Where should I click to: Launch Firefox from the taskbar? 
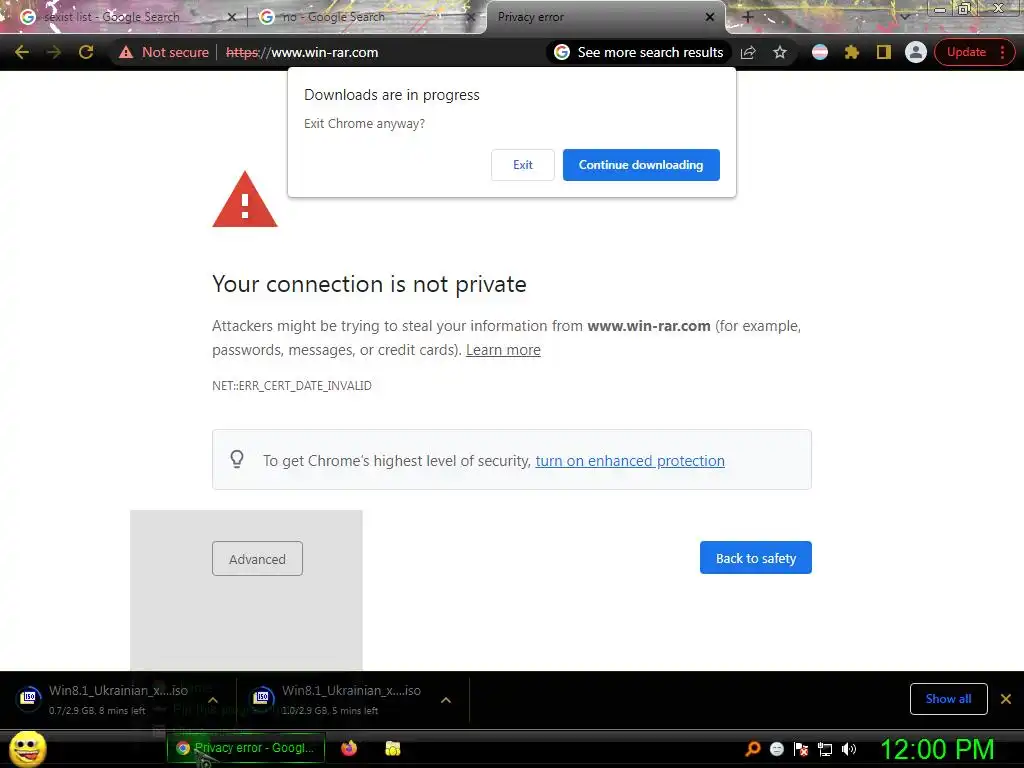(x=349, y=748)
